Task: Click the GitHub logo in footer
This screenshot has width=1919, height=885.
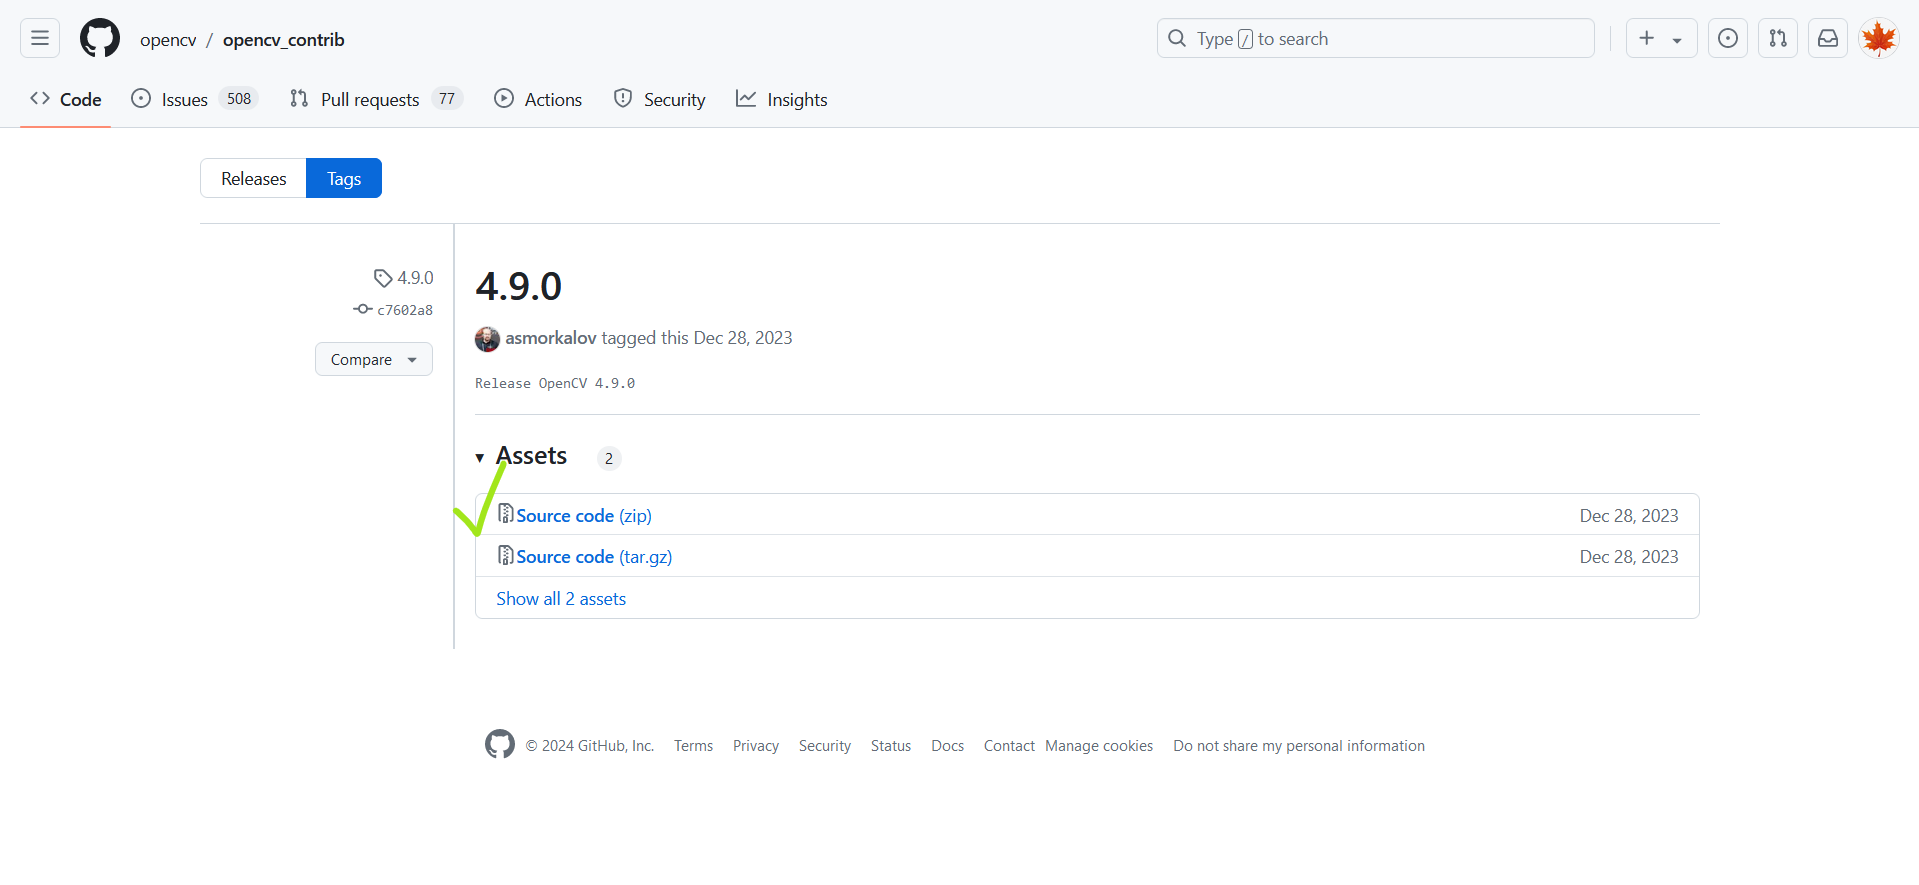Action: (x=500, y=745)
